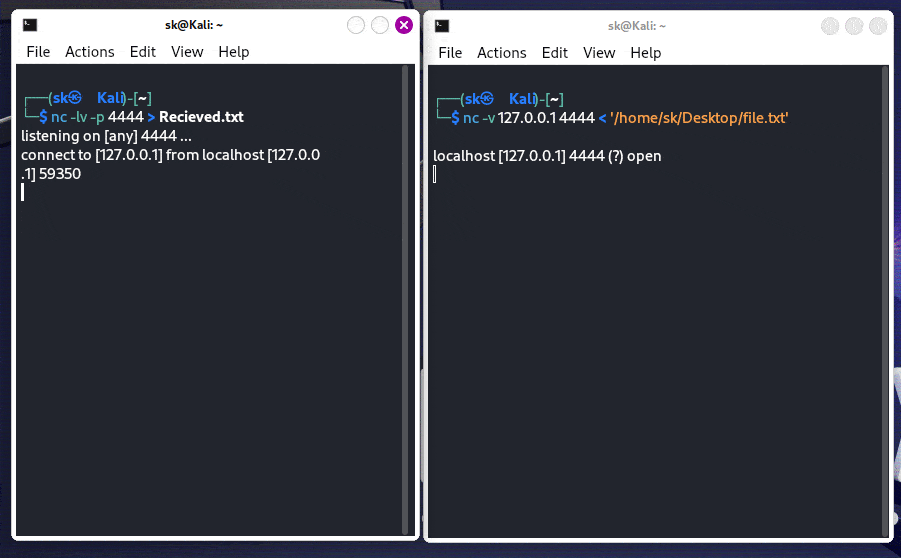Image resolution: width=901 pixels, height=558 pixels.
Task: Maximize the left terminal running the nc listener
Action: 380,25
